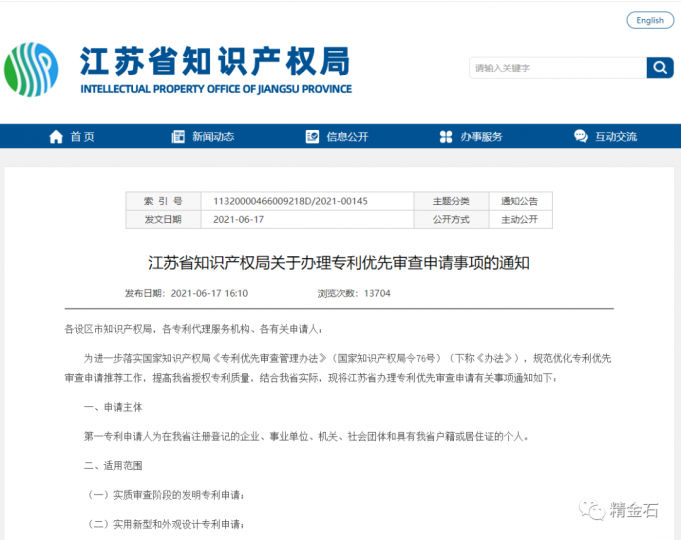Click the 主题分类 table label
Image resolution: width=681 pixels, height=540 pixels.
(451, 201)
